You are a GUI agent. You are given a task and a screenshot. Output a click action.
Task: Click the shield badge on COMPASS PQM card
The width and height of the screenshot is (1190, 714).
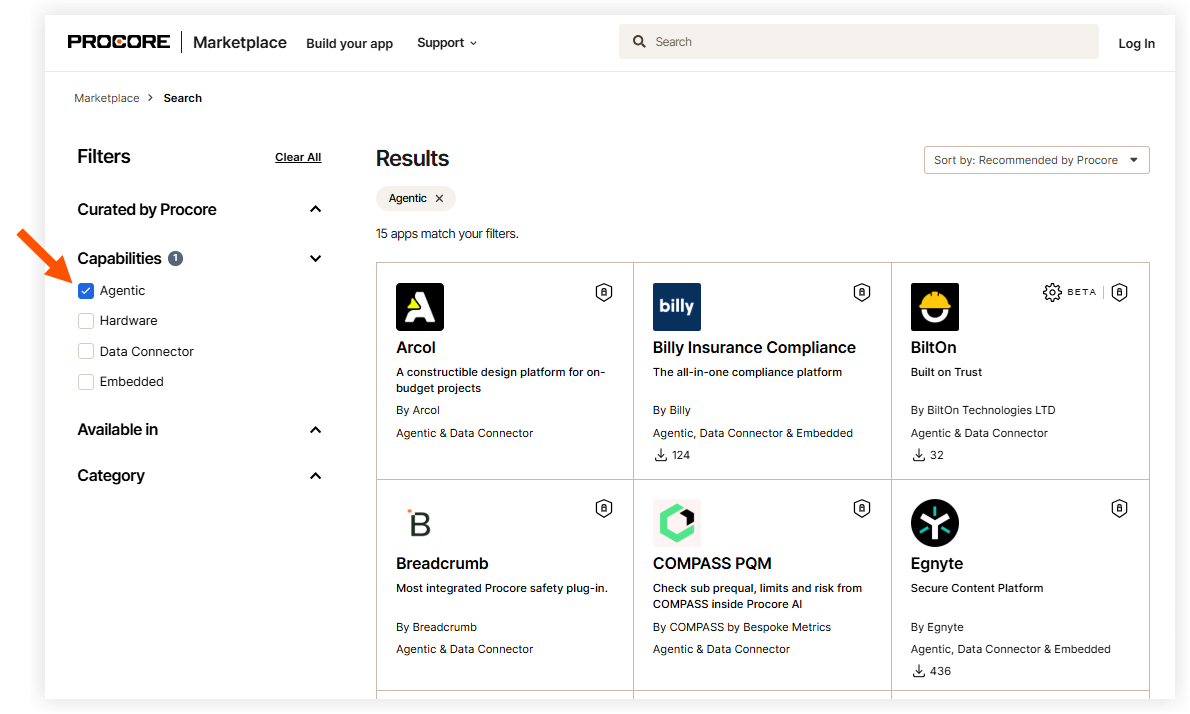coord(861,508)
